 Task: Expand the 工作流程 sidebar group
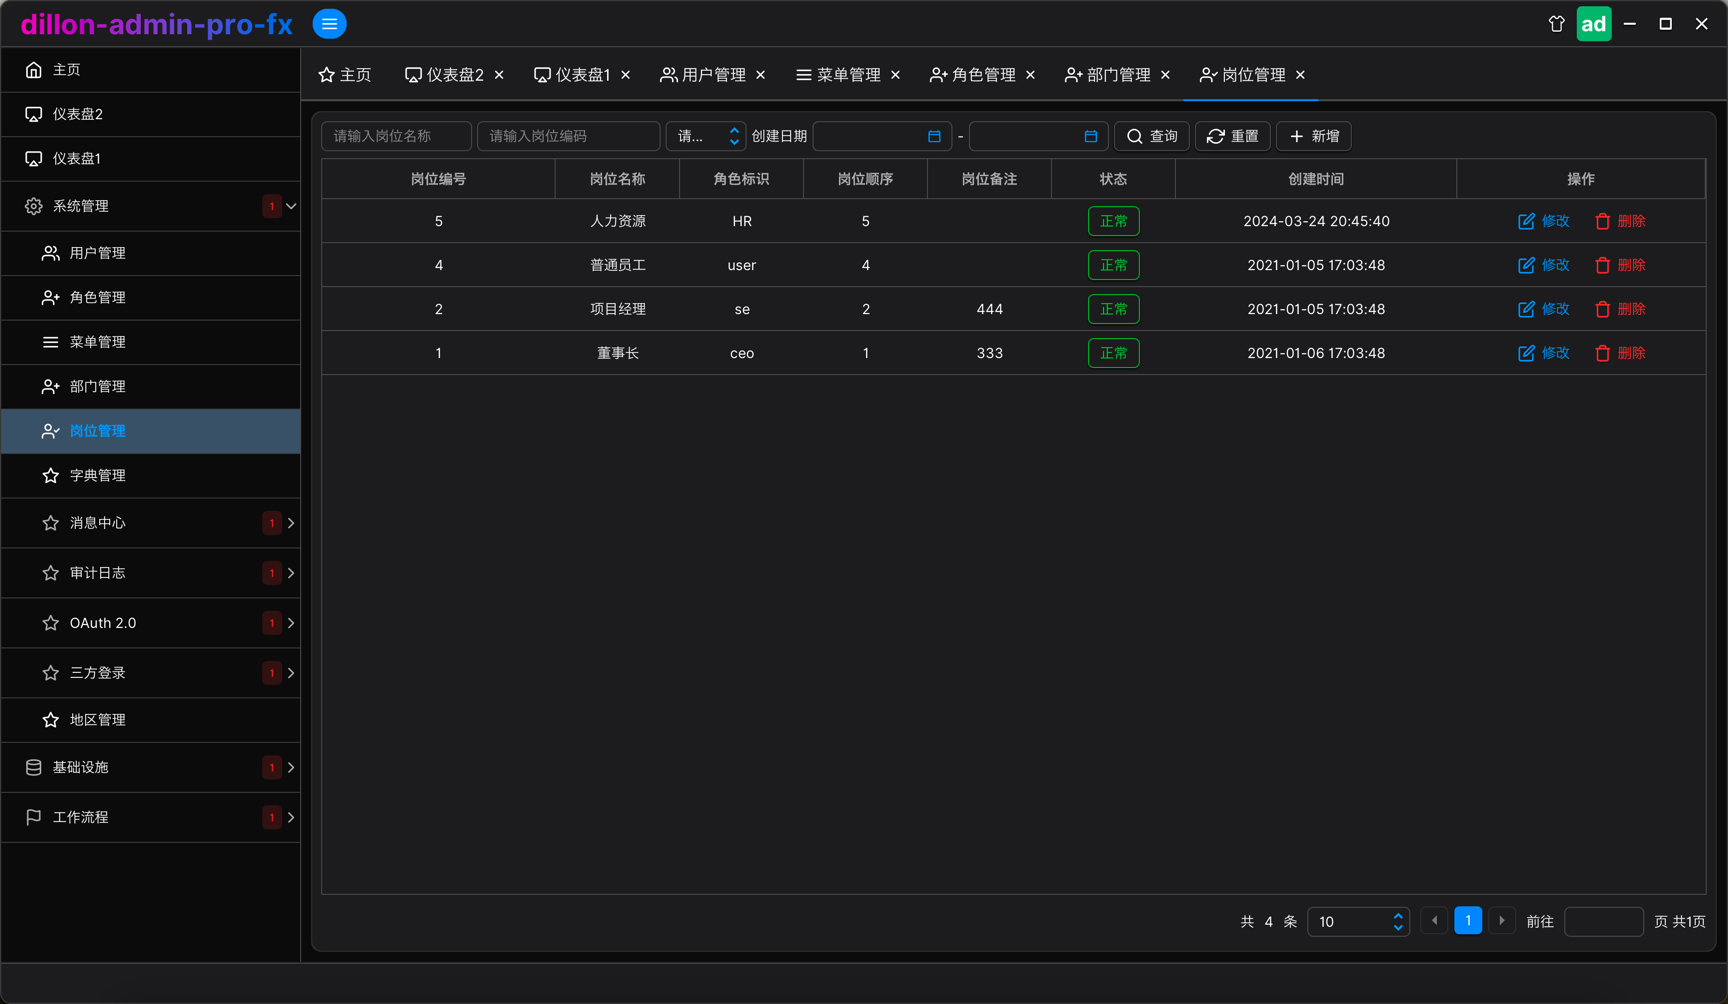coord(151,817)
